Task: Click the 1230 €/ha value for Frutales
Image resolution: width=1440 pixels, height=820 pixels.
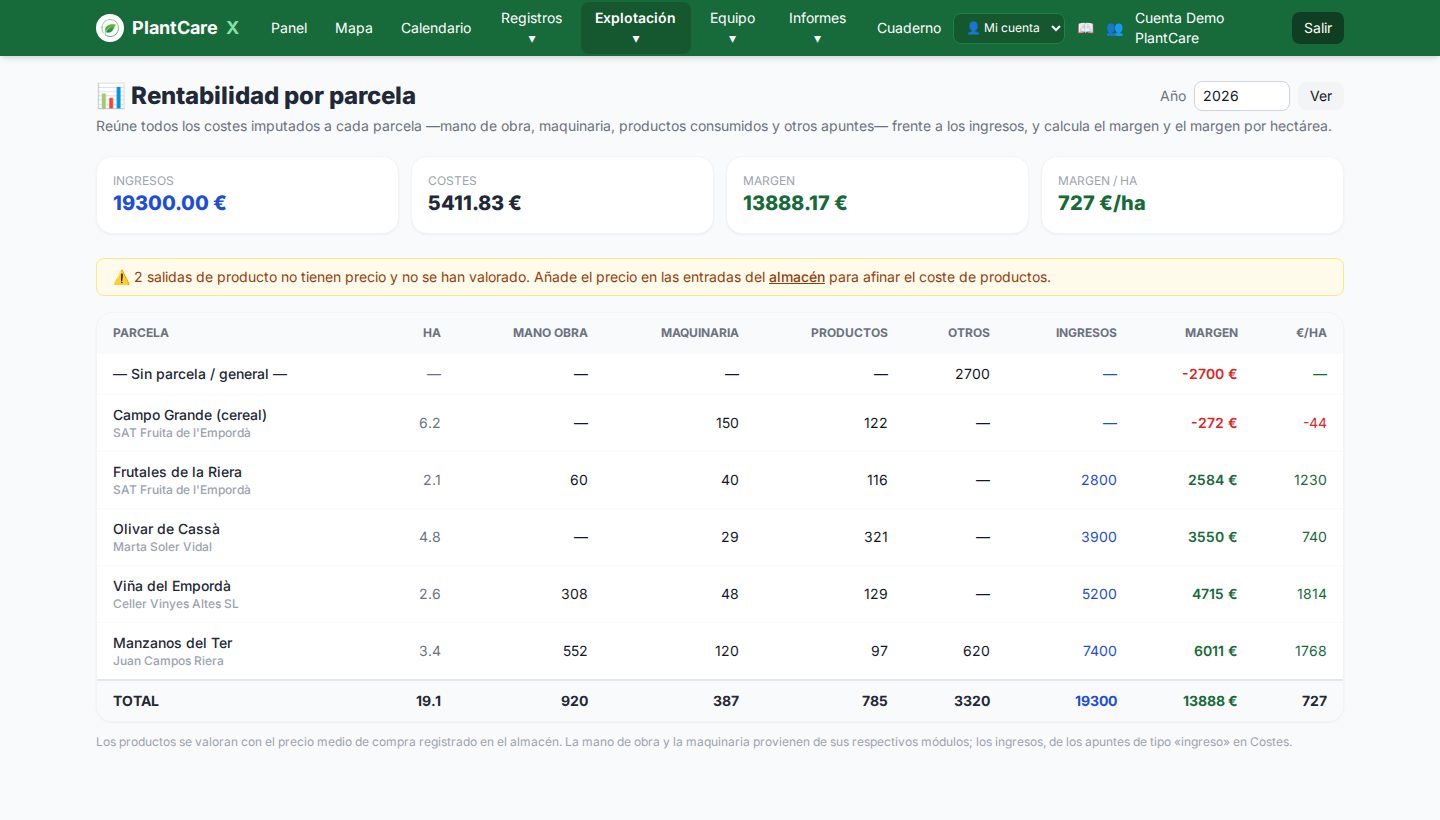Action: (x=1310, y=480)
